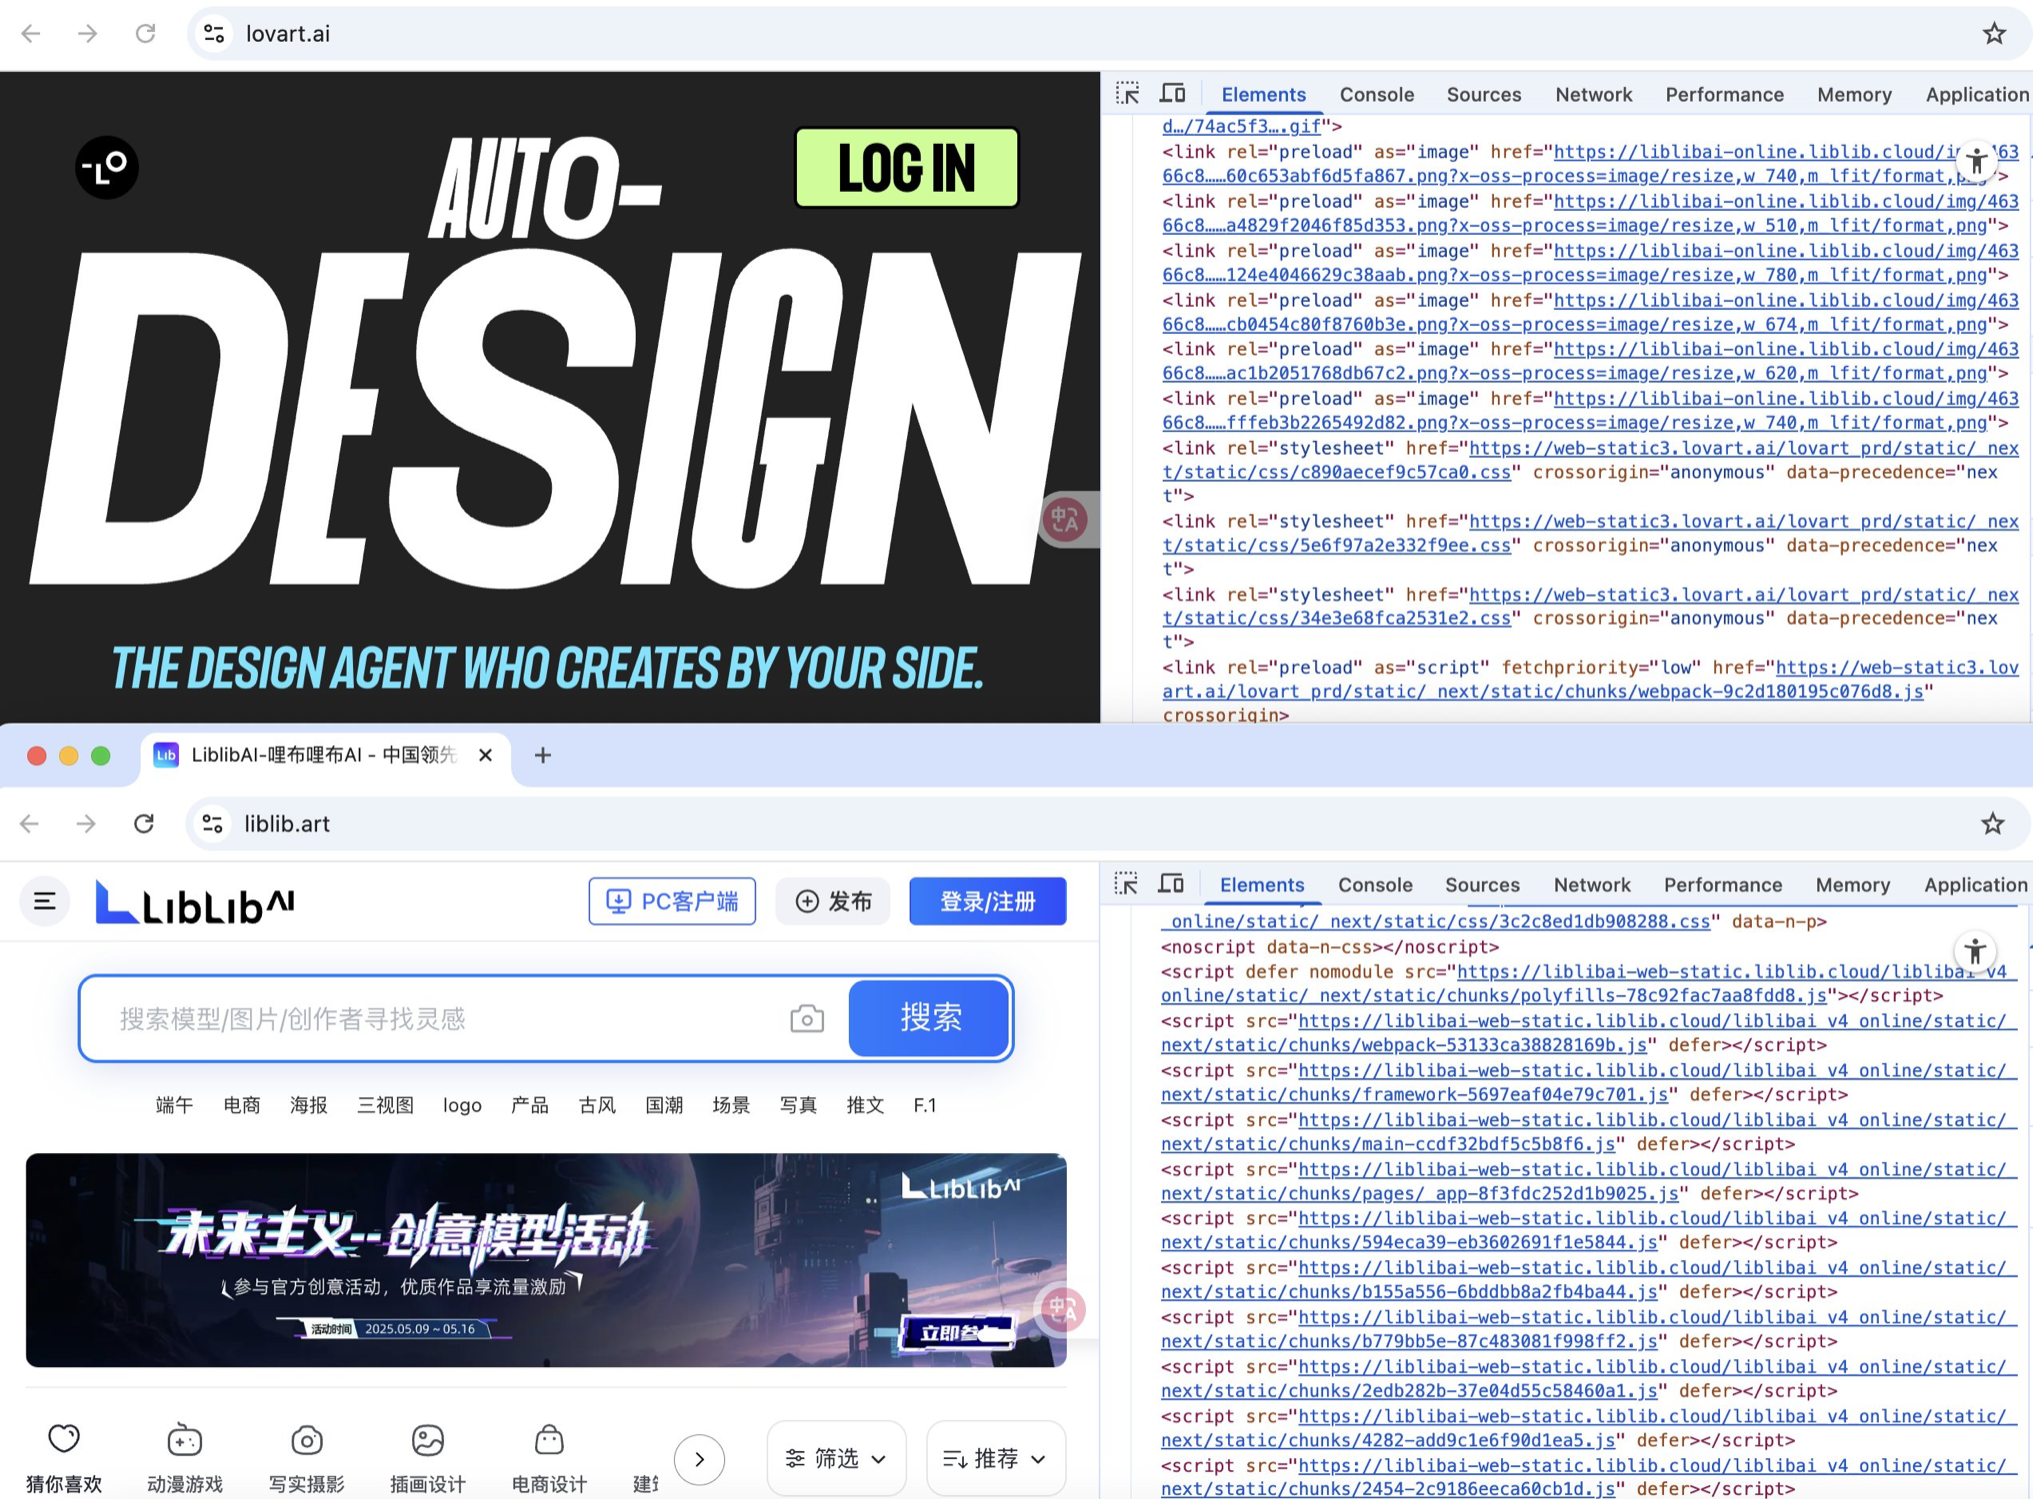Select the logo search tag

462,1105
